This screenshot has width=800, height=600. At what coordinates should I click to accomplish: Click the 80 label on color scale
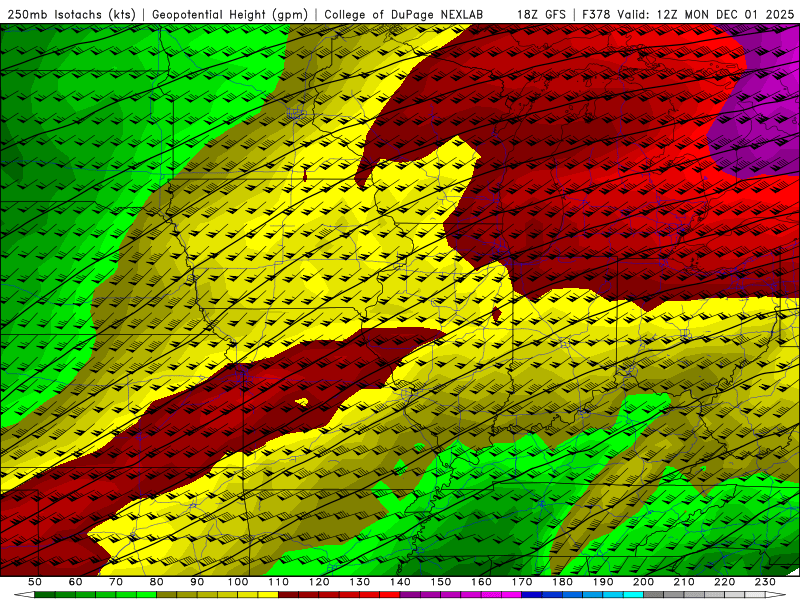(156, 582)
